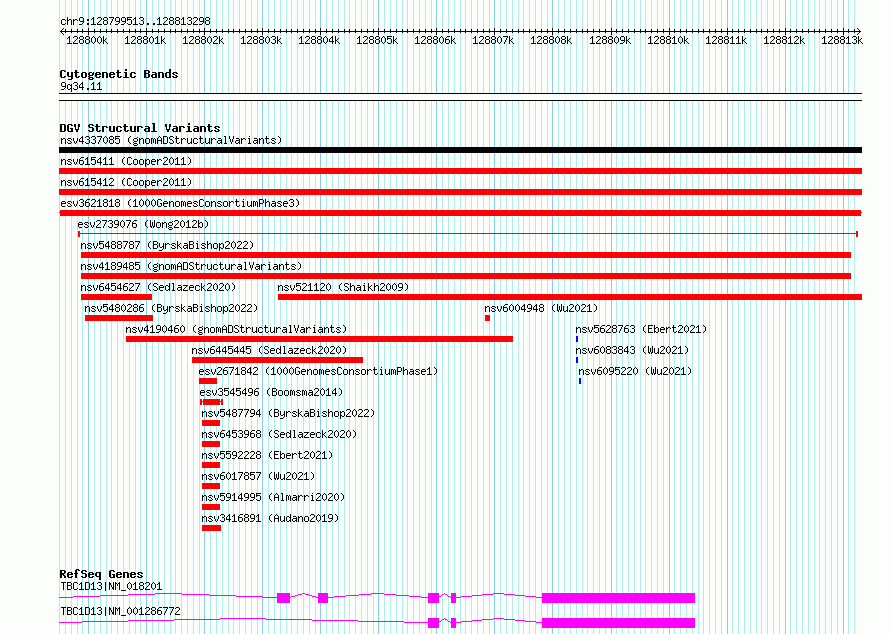Click the chr9:128799513..128813298 region label
The image size is (890, 634).
(x=136, y=21)
